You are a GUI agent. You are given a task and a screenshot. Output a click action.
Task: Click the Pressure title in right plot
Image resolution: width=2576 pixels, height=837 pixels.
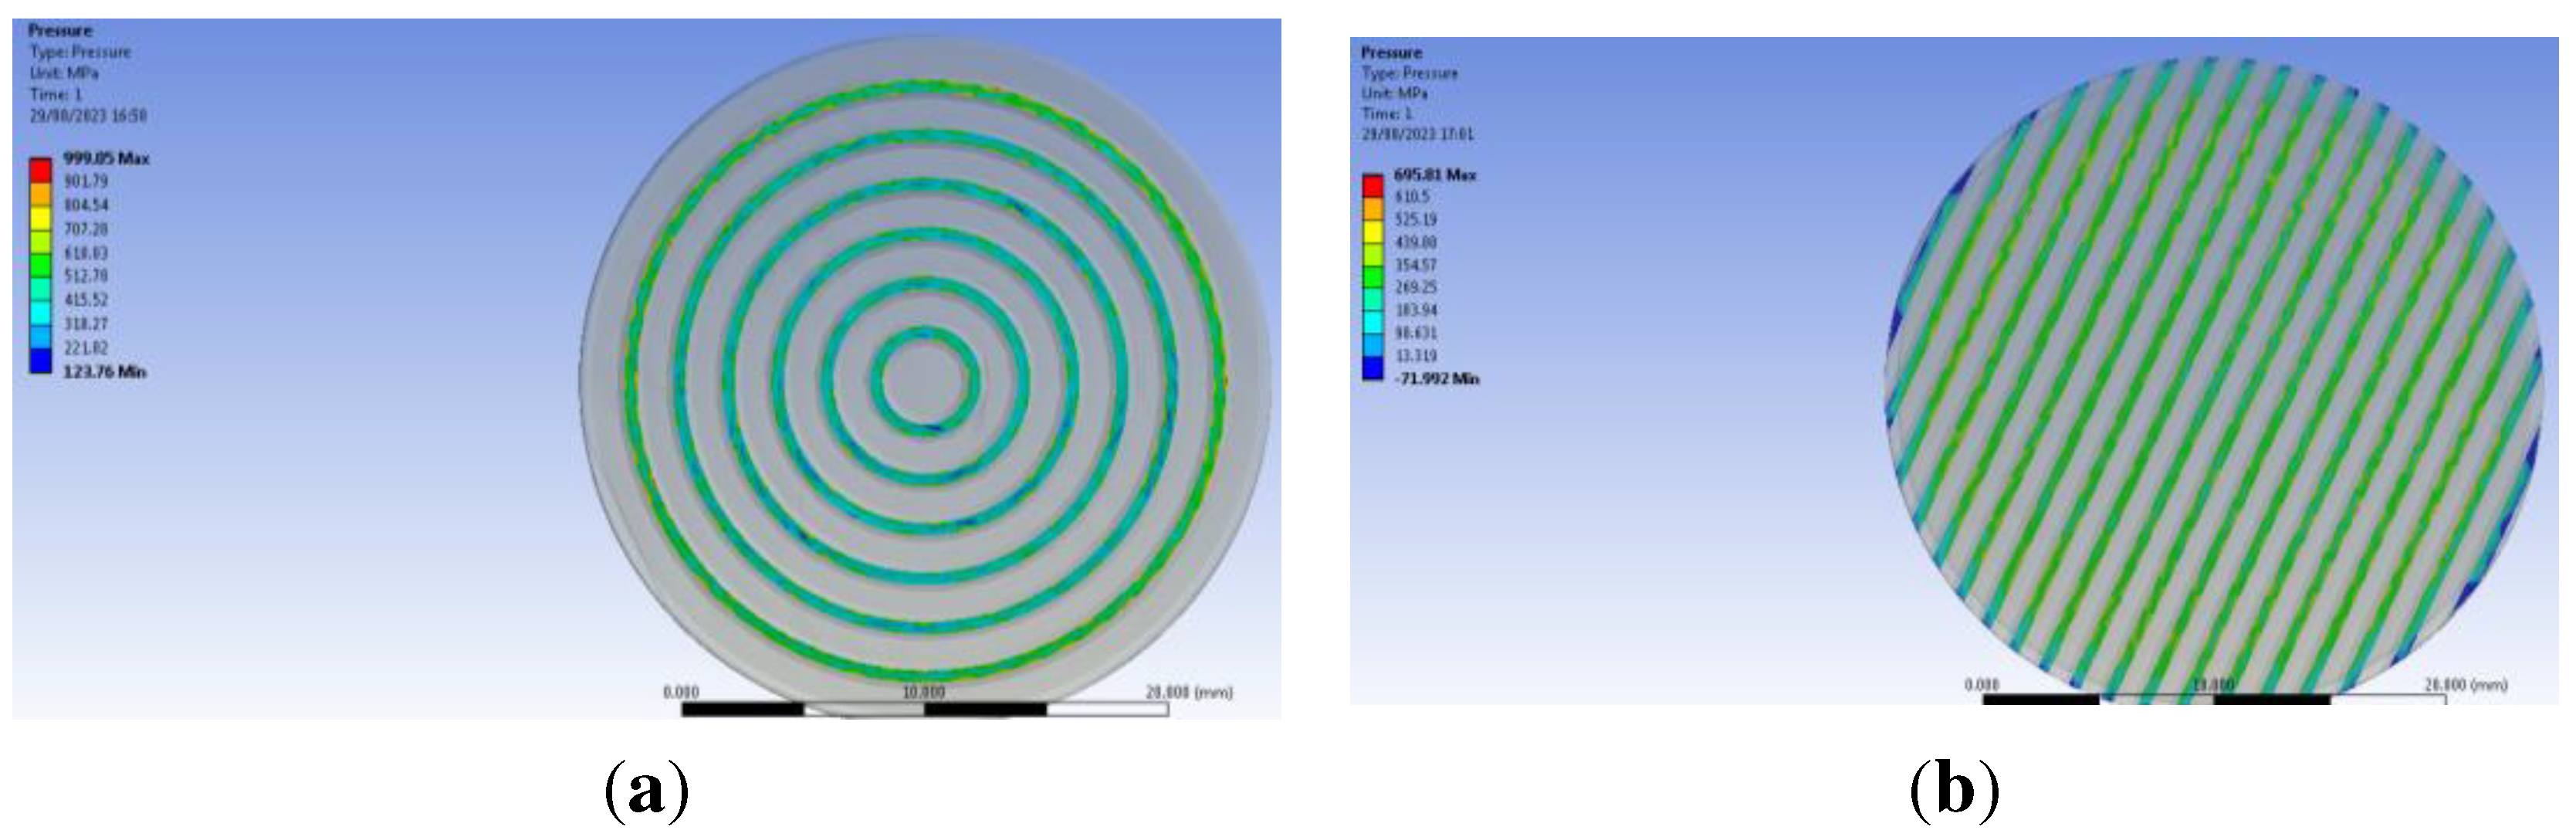[1391, 53]
